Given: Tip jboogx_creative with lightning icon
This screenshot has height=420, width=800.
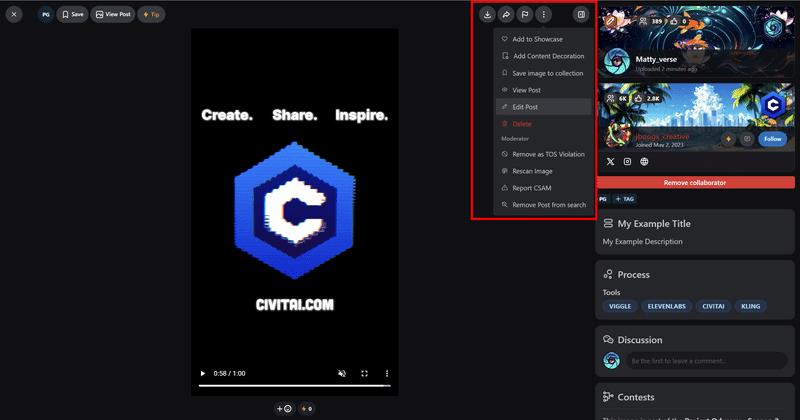Looking at the screenshot, I should tap(729, 139).
